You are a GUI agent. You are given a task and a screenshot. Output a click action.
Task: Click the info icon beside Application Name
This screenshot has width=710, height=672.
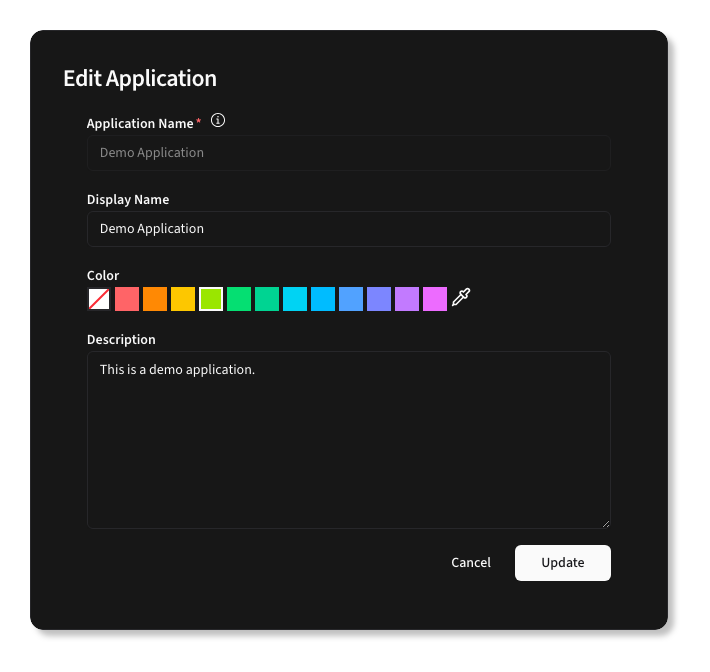coord(218,121)
